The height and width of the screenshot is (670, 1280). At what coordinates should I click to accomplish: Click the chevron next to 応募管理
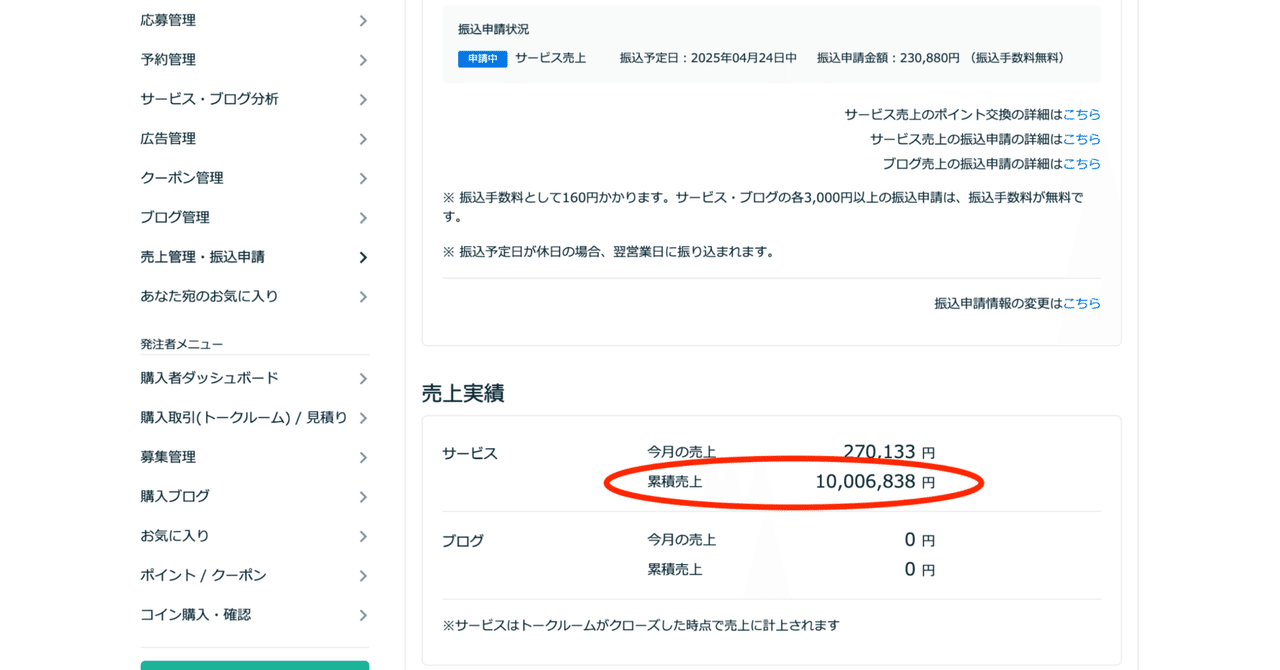coord(363,21)
